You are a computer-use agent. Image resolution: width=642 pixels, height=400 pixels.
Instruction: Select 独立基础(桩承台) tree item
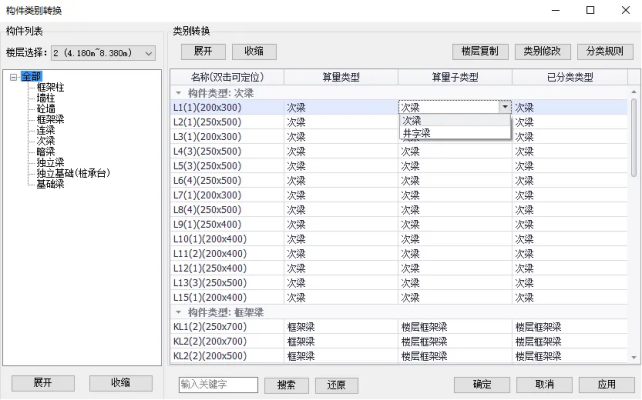[x=73, y=173]
